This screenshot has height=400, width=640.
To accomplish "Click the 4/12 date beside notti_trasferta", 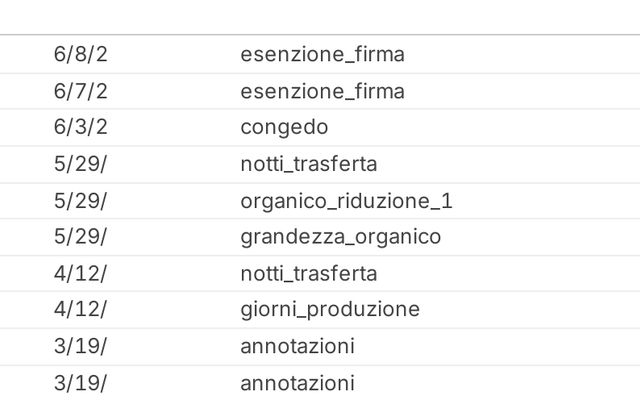I will click(80, 273).
